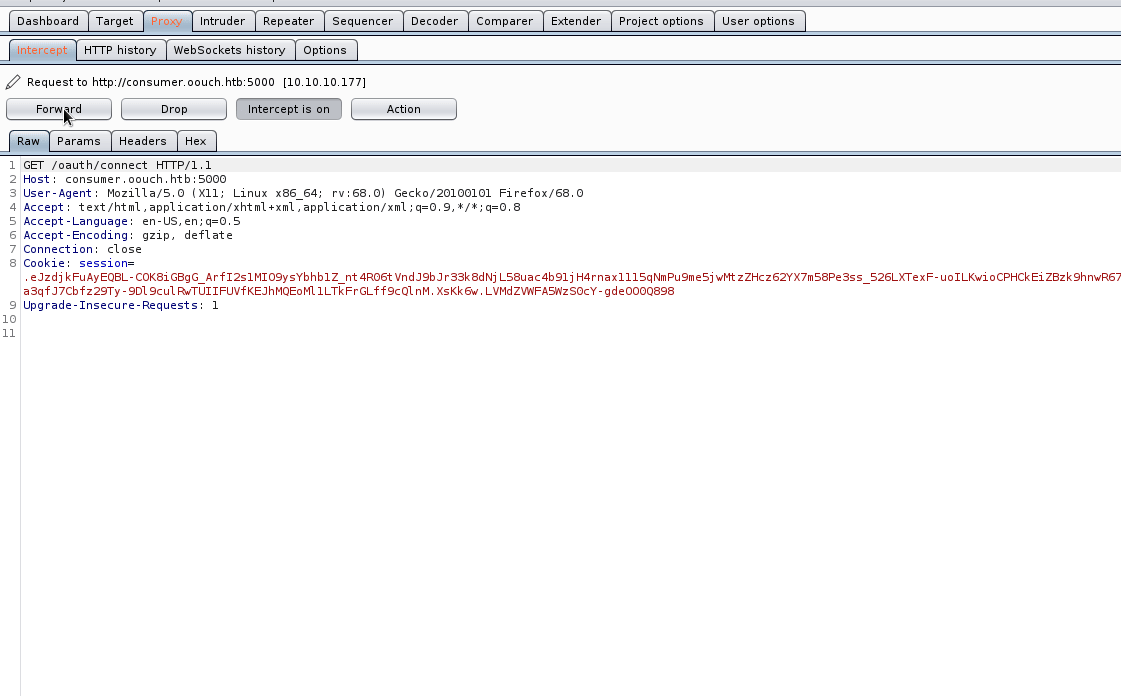Open the Project options tab
This screenshot has width=1121, height=696.
(x=661, y=21)
